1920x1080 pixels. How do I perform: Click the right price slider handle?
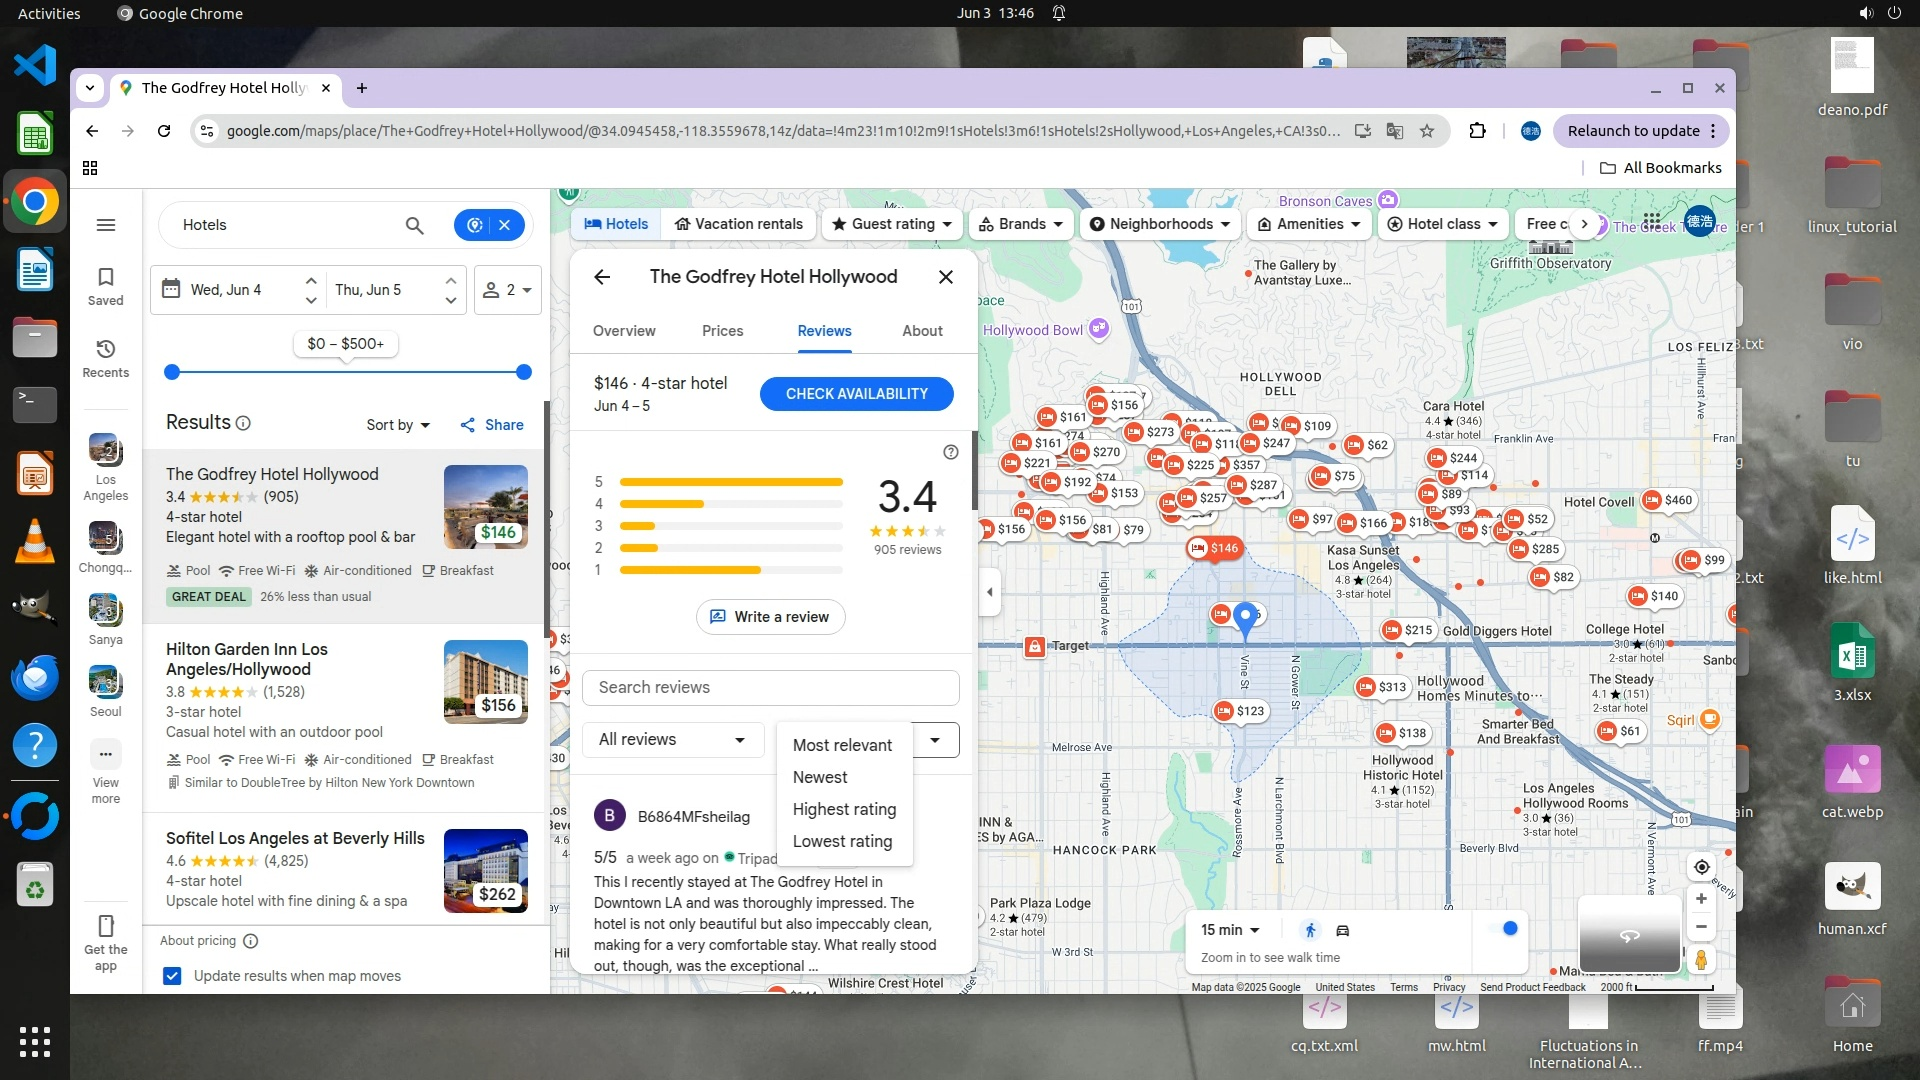pyautogui.click(x=523, y=372)
